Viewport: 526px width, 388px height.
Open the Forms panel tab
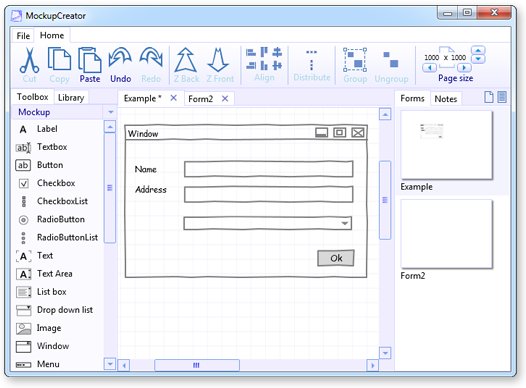pyautogui.click(x=412, y=98)
